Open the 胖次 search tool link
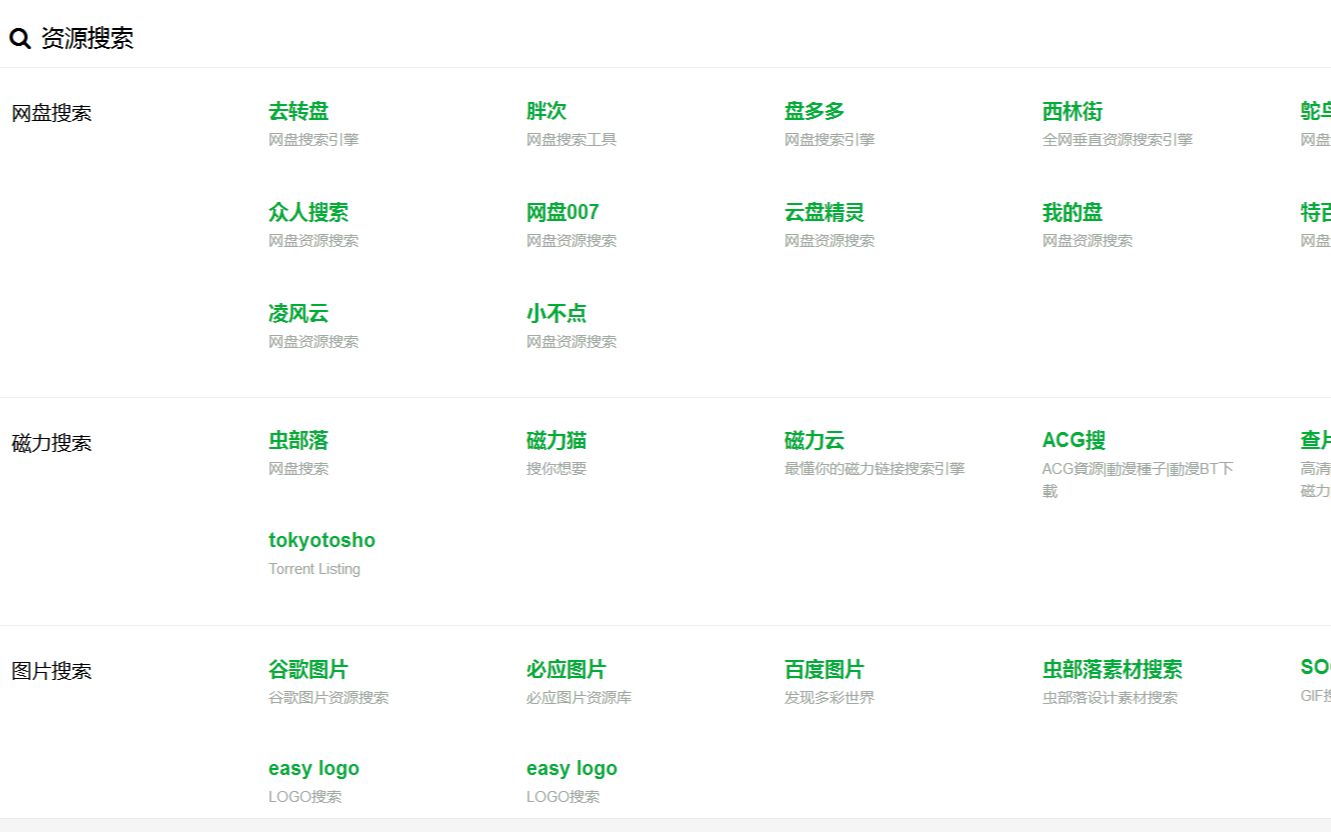 click(546, 111)
